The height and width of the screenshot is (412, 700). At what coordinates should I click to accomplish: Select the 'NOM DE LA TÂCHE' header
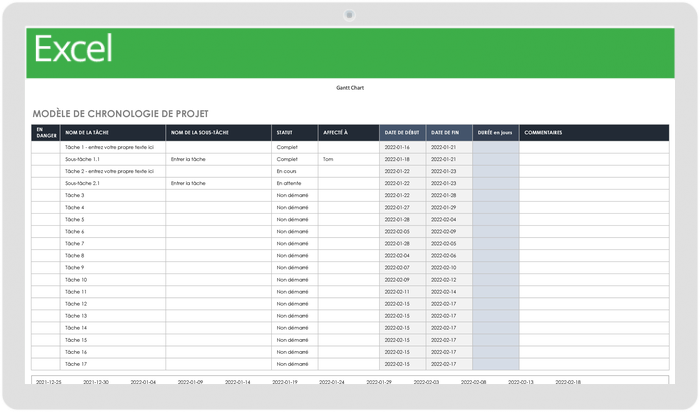coord(88,132)
